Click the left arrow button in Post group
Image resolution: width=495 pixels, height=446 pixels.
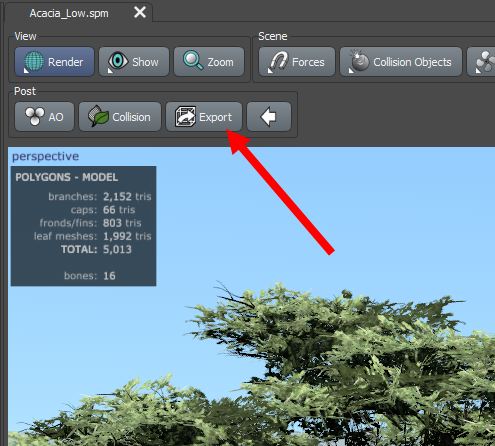tap(269, 117)
